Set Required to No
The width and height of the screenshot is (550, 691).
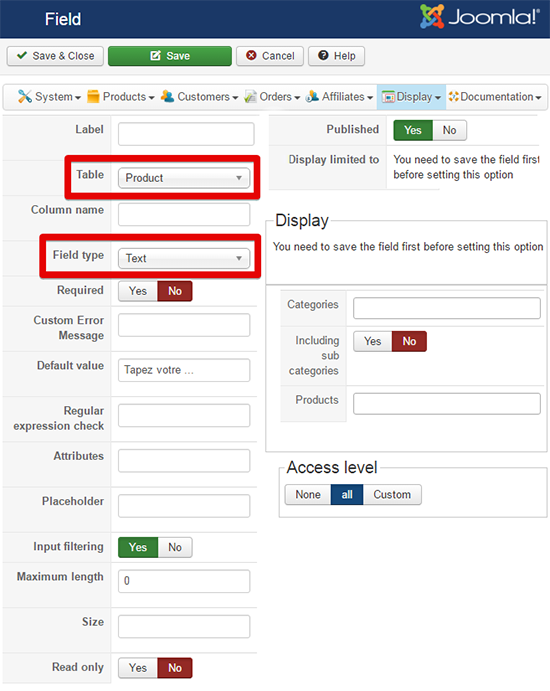coord(175,291)
